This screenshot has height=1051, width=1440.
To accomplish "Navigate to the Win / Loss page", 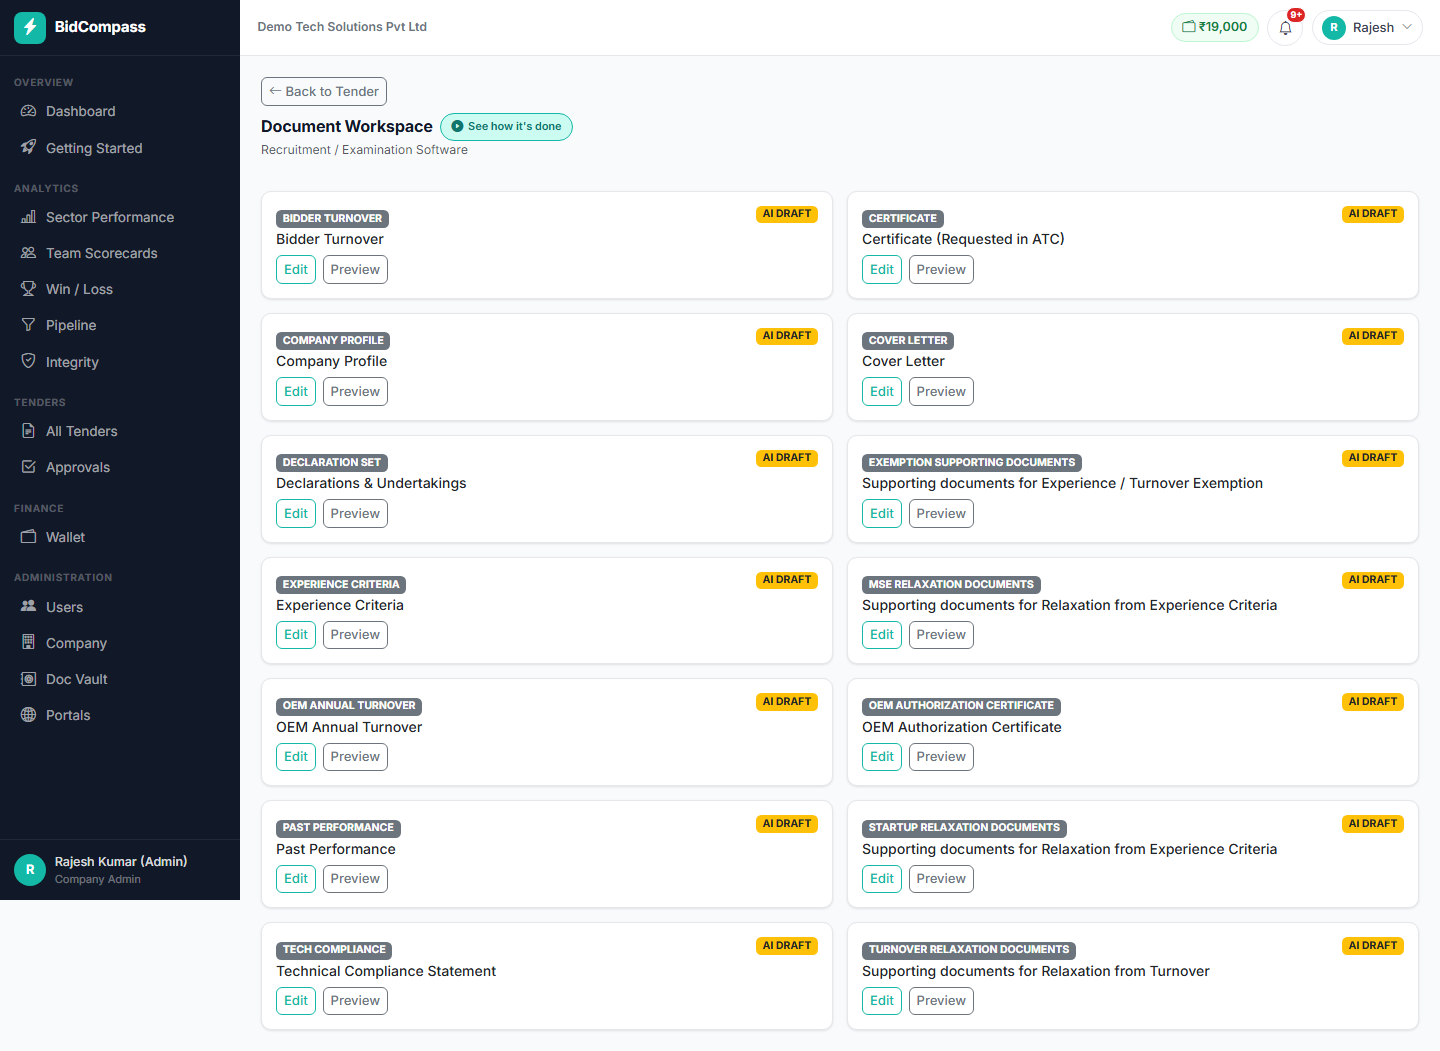I will pos(120,289).
